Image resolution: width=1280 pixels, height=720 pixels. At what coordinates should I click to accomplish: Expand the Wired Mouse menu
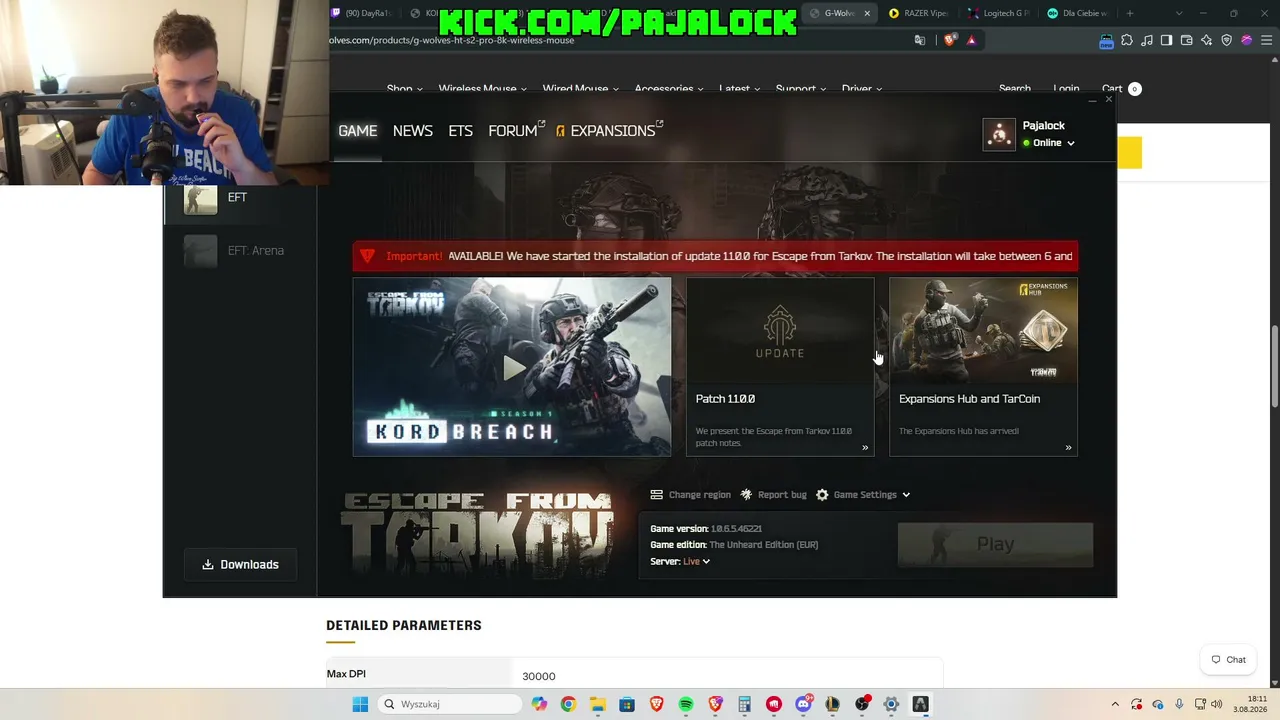tap(580, 89)
